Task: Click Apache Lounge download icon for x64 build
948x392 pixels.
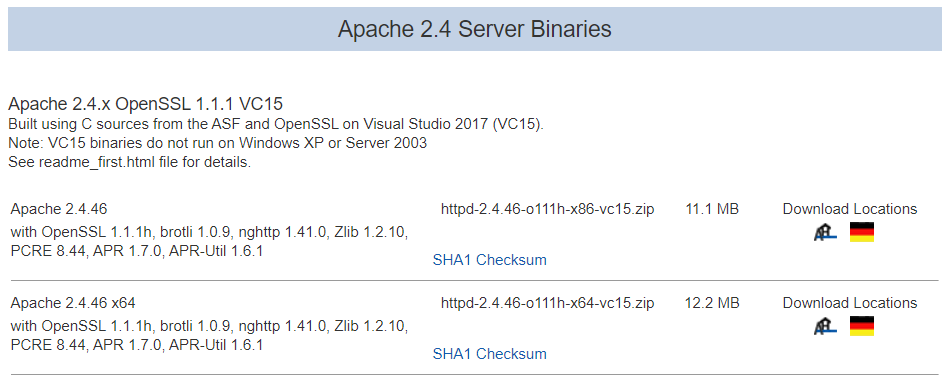Action: click(825, 326)
